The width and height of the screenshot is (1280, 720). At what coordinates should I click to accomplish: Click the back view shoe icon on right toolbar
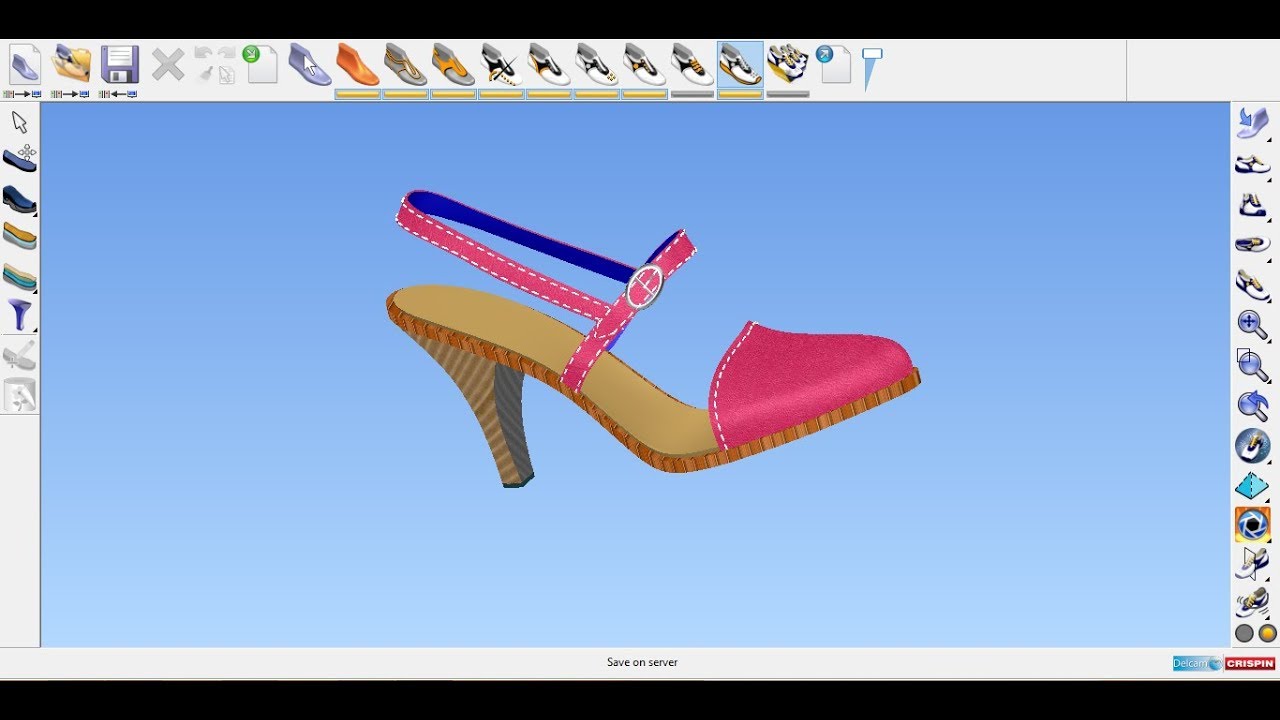1252,205
